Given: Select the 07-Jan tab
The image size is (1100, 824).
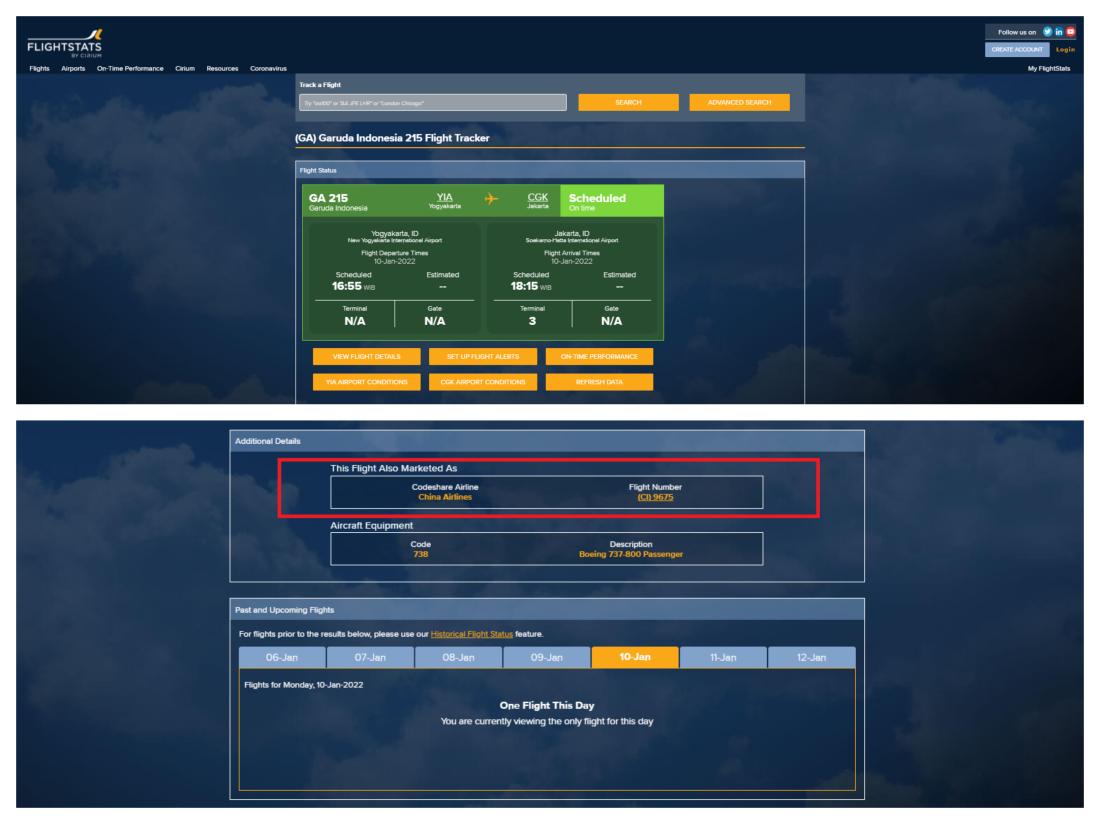Looking at the screenshot, I should click(x=370, y=658).
